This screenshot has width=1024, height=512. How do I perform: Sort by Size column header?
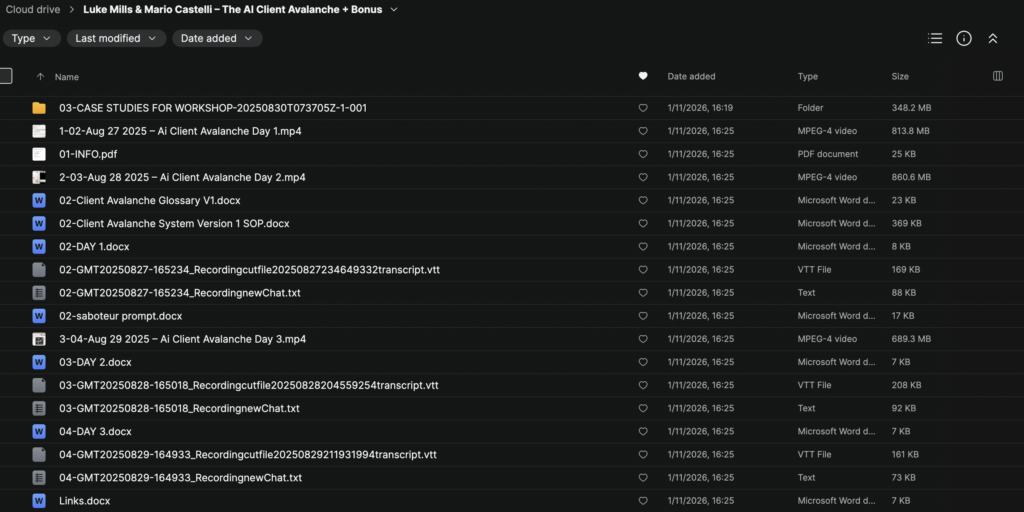pos(900,76)
